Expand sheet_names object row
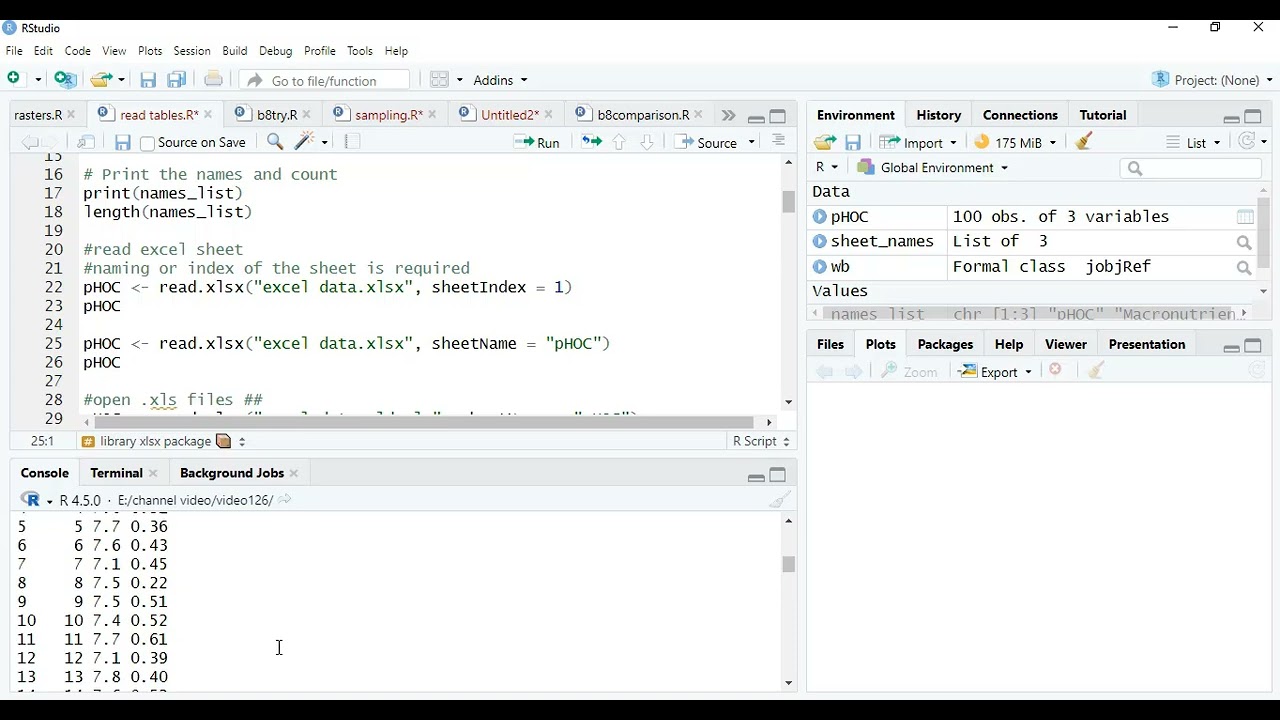Viewport: 1280px width, 720px height. click(x=820, y=241)
